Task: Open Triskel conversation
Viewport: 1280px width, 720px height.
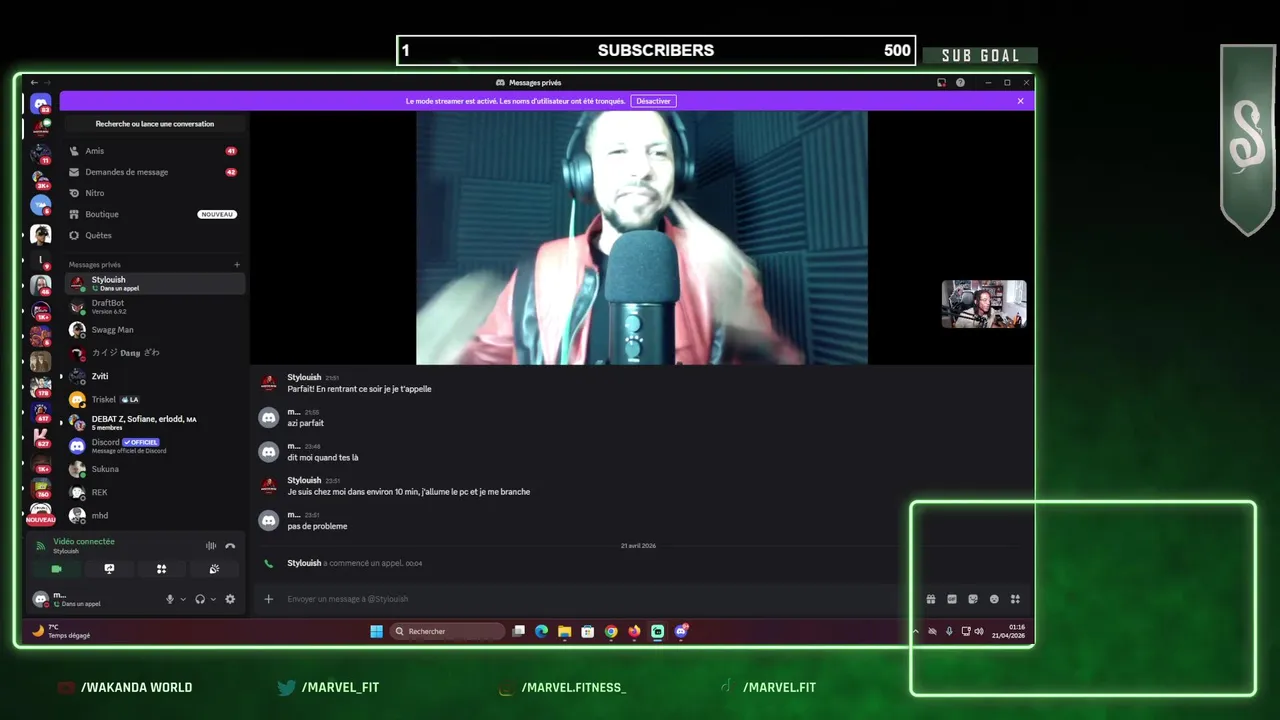Action: point(154,399)
